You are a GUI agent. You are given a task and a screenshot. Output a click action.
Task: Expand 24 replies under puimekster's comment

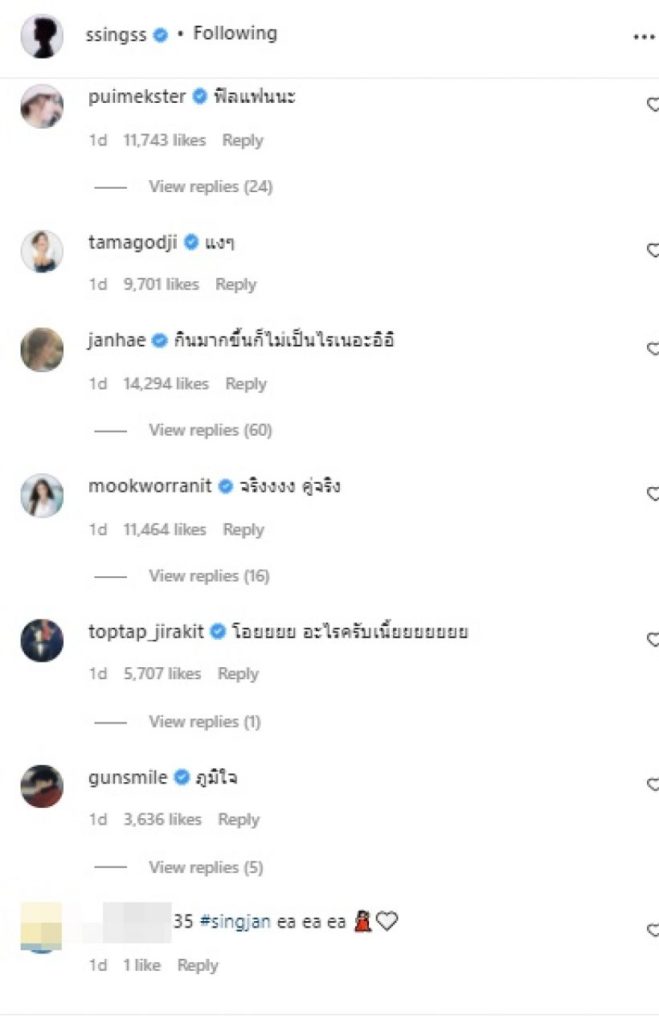point(210,187)
